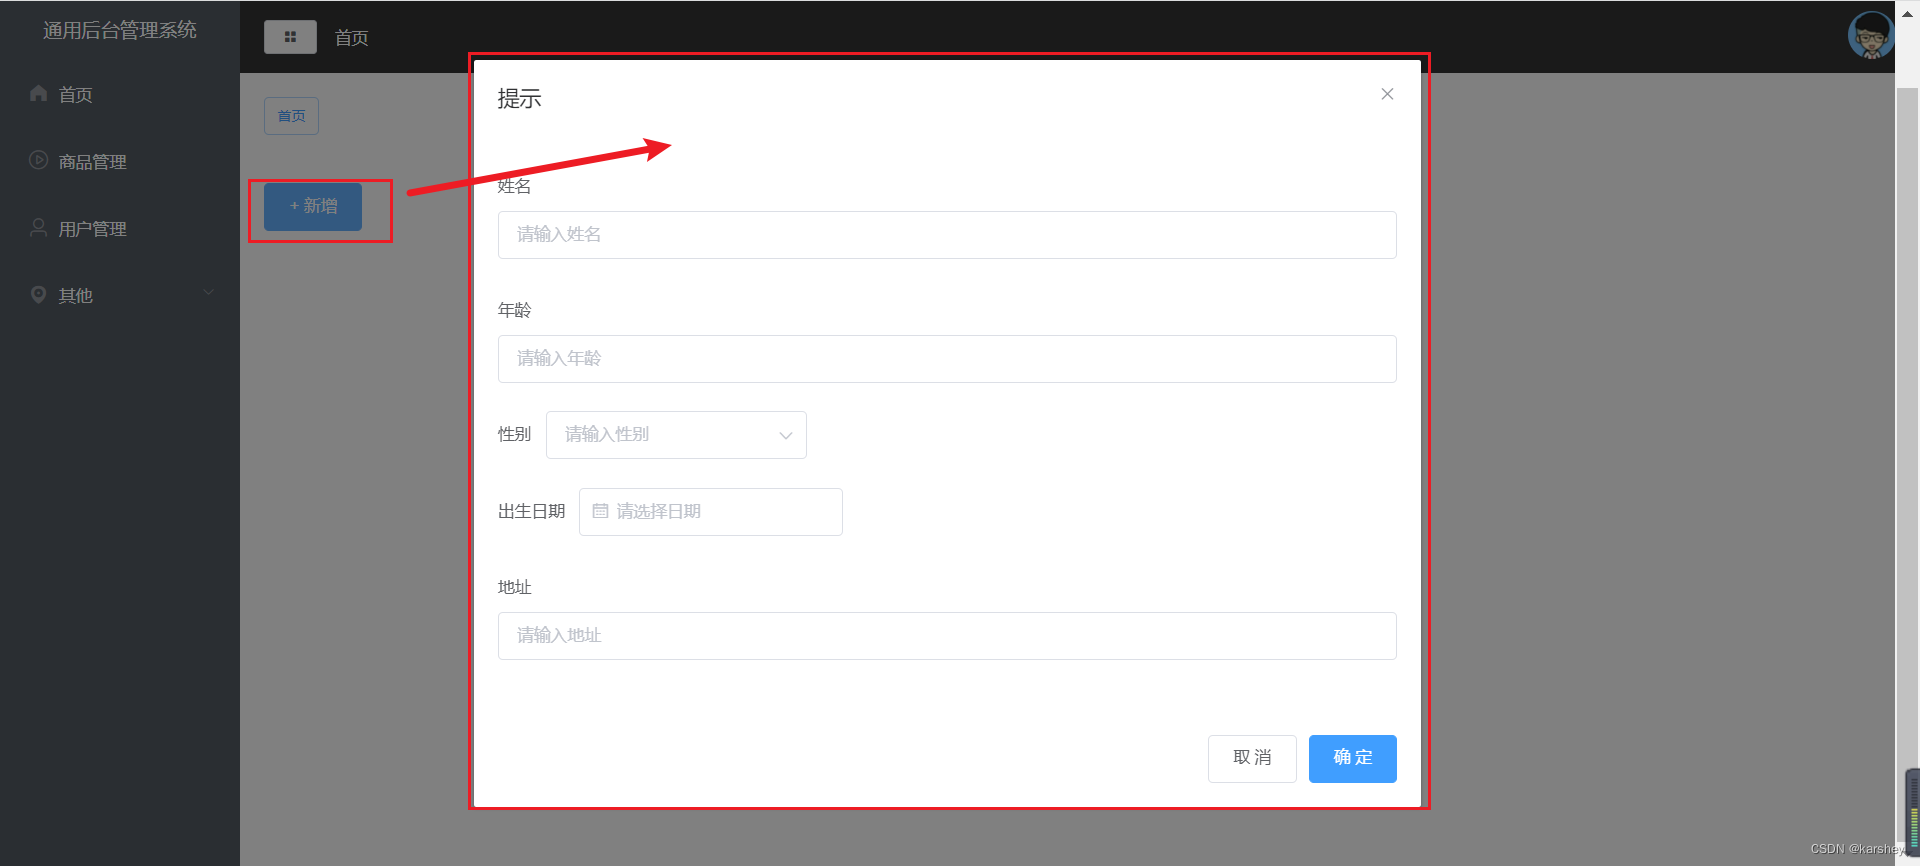The width and height of the screenshot is (1920, 866).
Task: Click the home icon in sidebar
Action: [39, 93]
